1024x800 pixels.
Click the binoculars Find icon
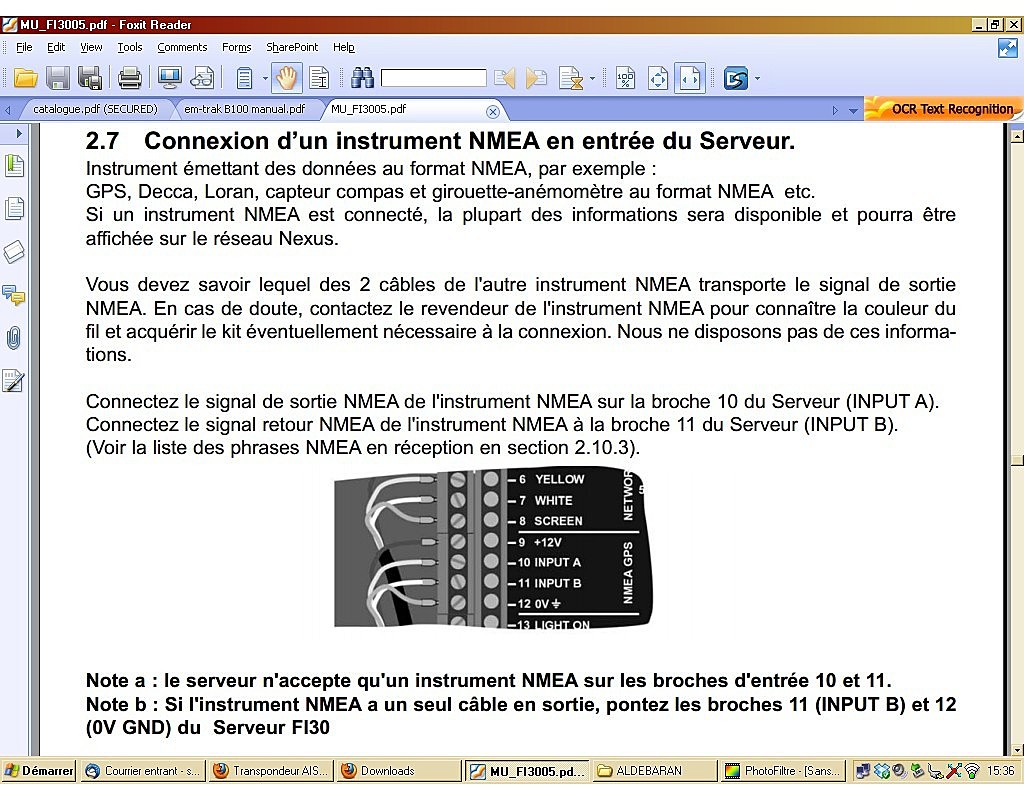[362, 79]
